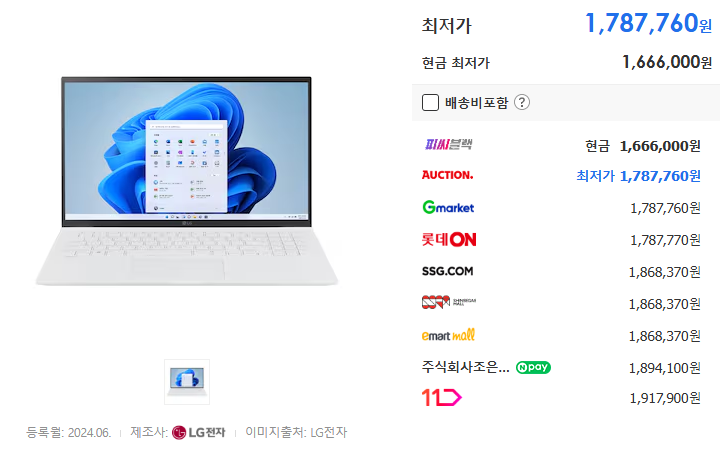Click the 현금 1,666,000원 price link
The image size is (720, 453).
tap(643, 146)
